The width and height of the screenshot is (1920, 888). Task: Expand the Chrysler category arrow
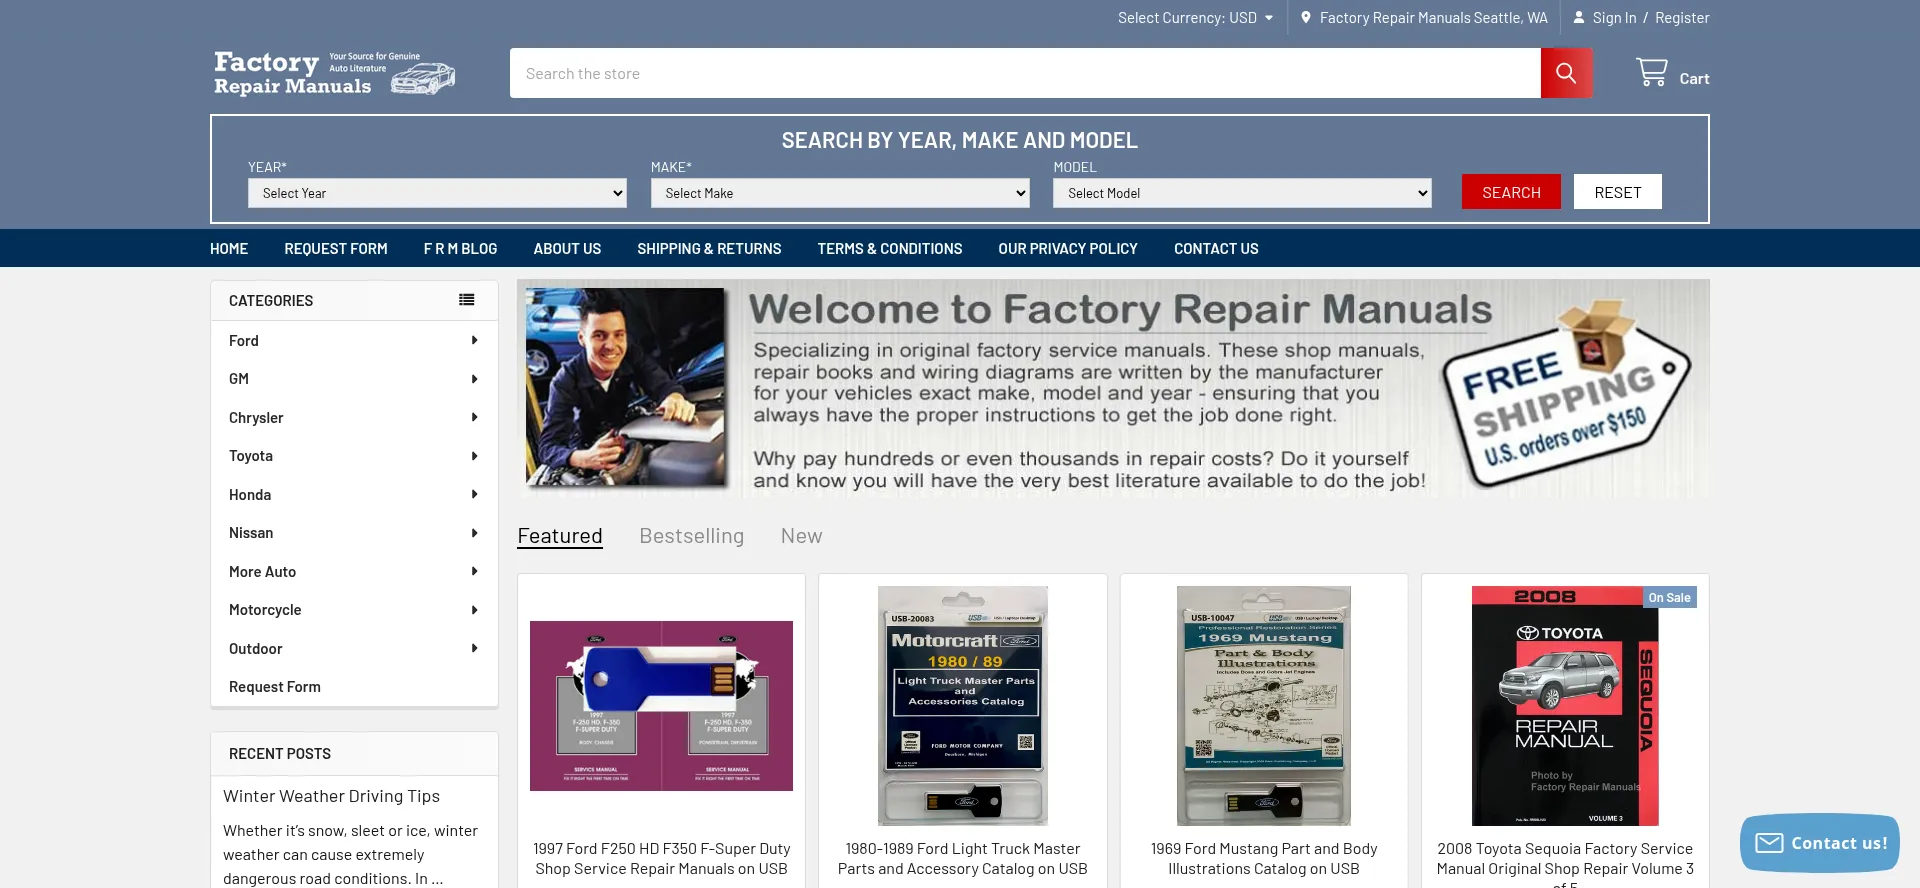click(x=474, y=418)
